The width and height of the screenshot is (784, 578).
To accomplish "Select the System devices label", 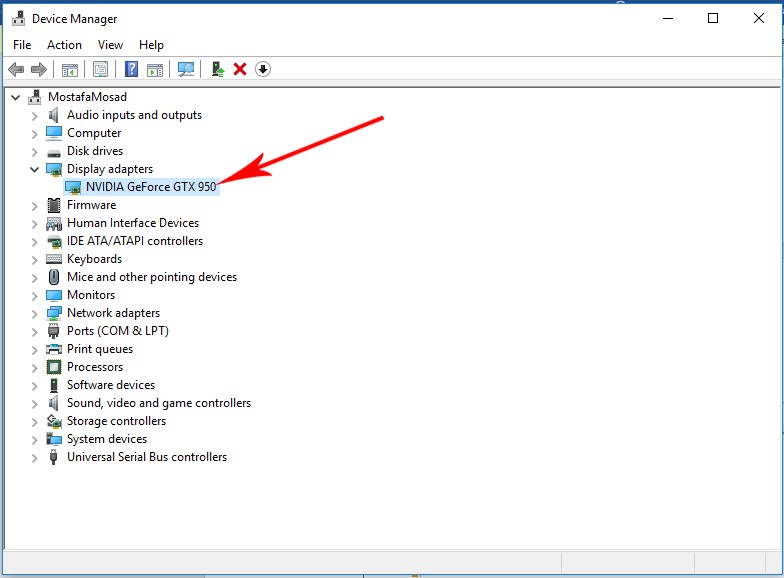I will pos(107,439).
